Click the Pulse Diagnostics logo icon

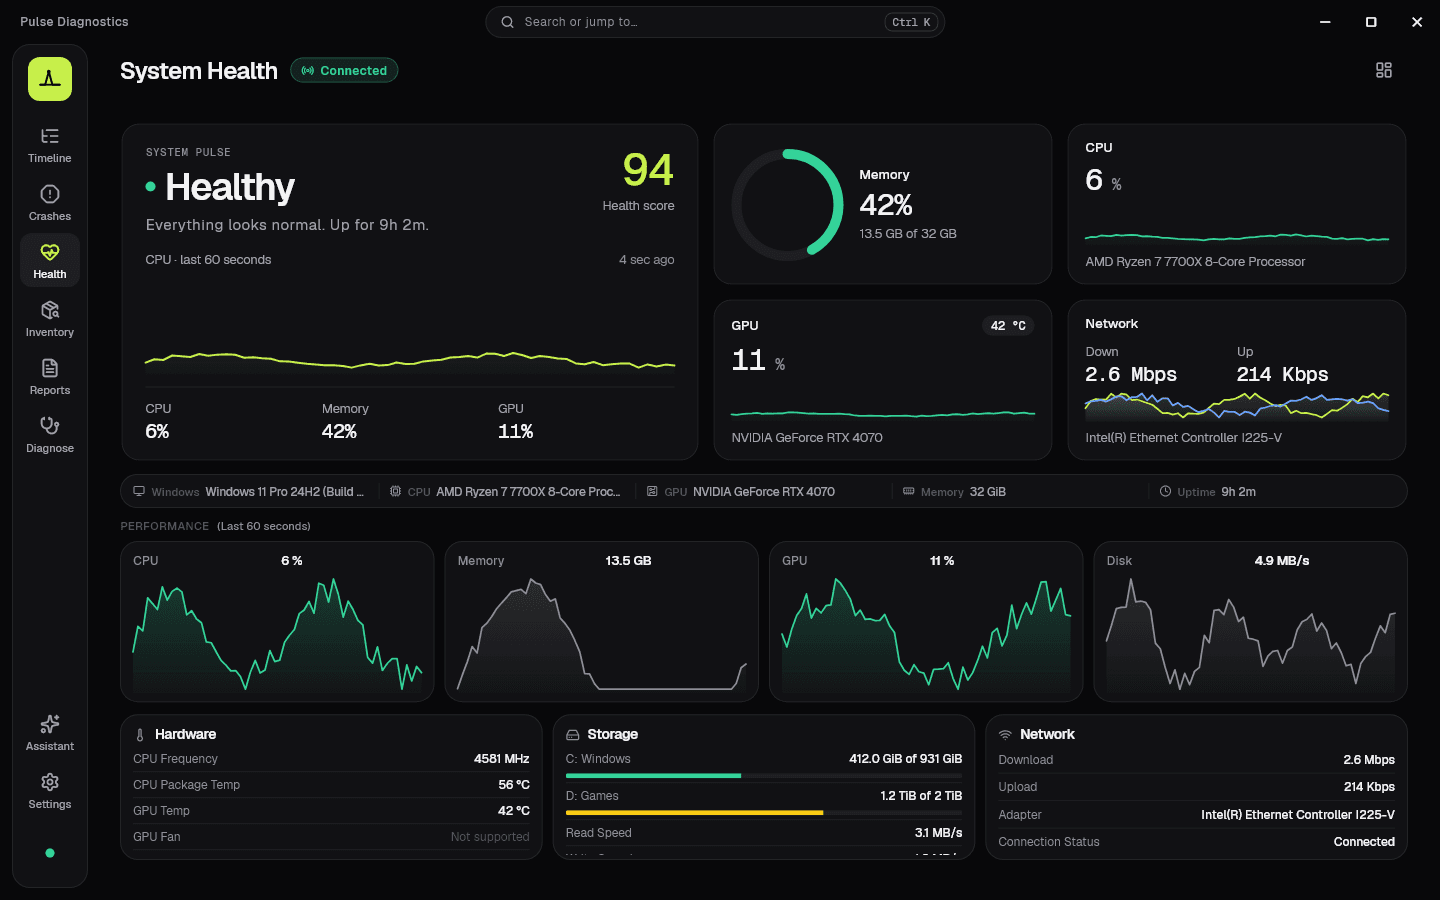(x=50, y=79)
